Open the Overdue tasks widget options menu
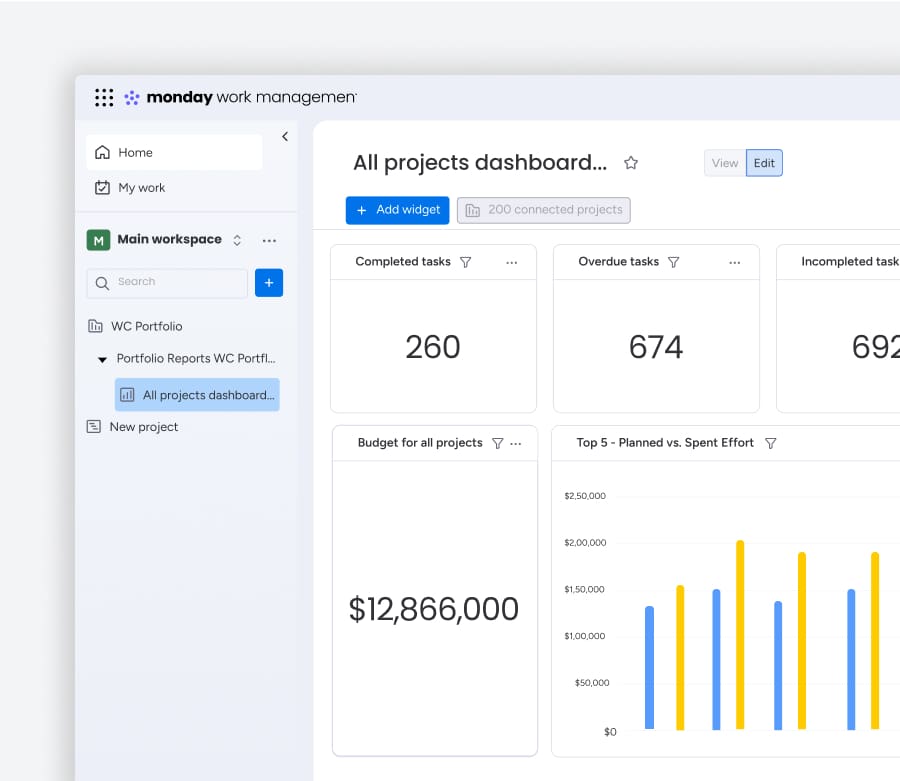Screen dimensions: 900x781 pyautogui.click(x=735, y=261)
